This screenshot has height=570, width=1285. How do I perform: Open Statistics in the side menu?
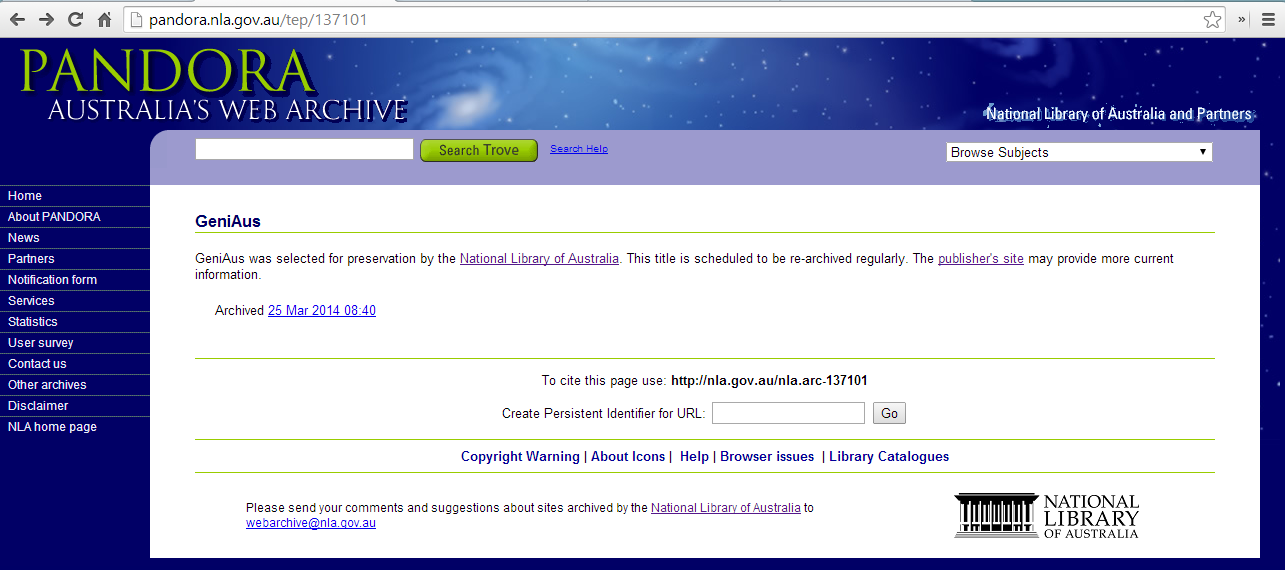75,322
